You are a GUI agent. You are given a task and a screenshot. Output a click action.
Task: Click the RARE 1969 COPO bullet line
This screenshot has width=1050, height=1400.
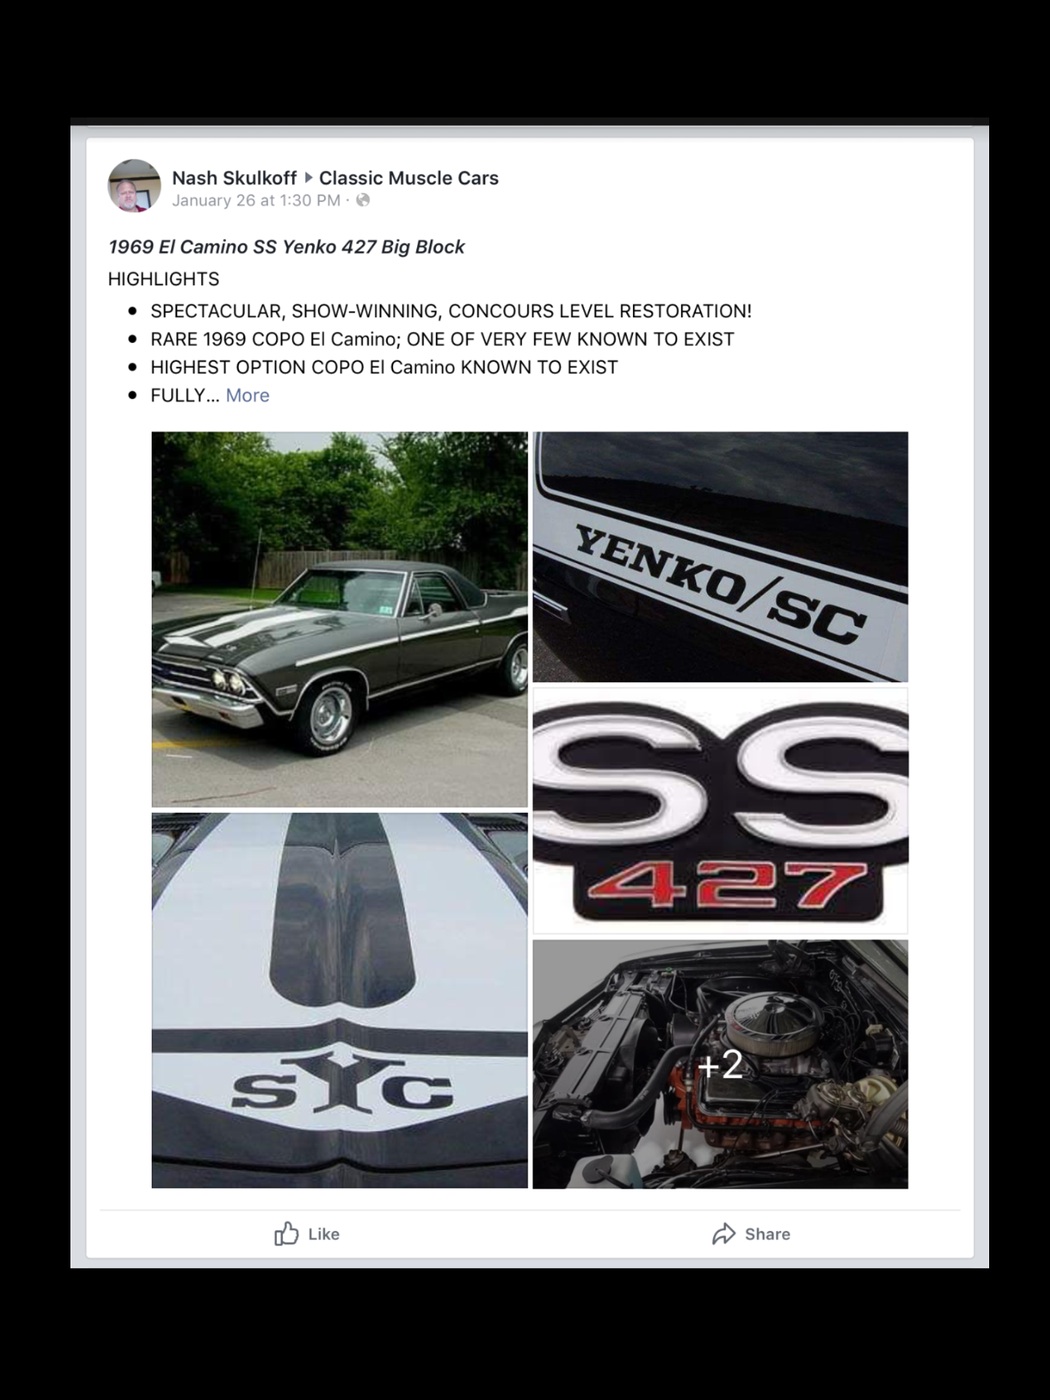click(442, 339)
